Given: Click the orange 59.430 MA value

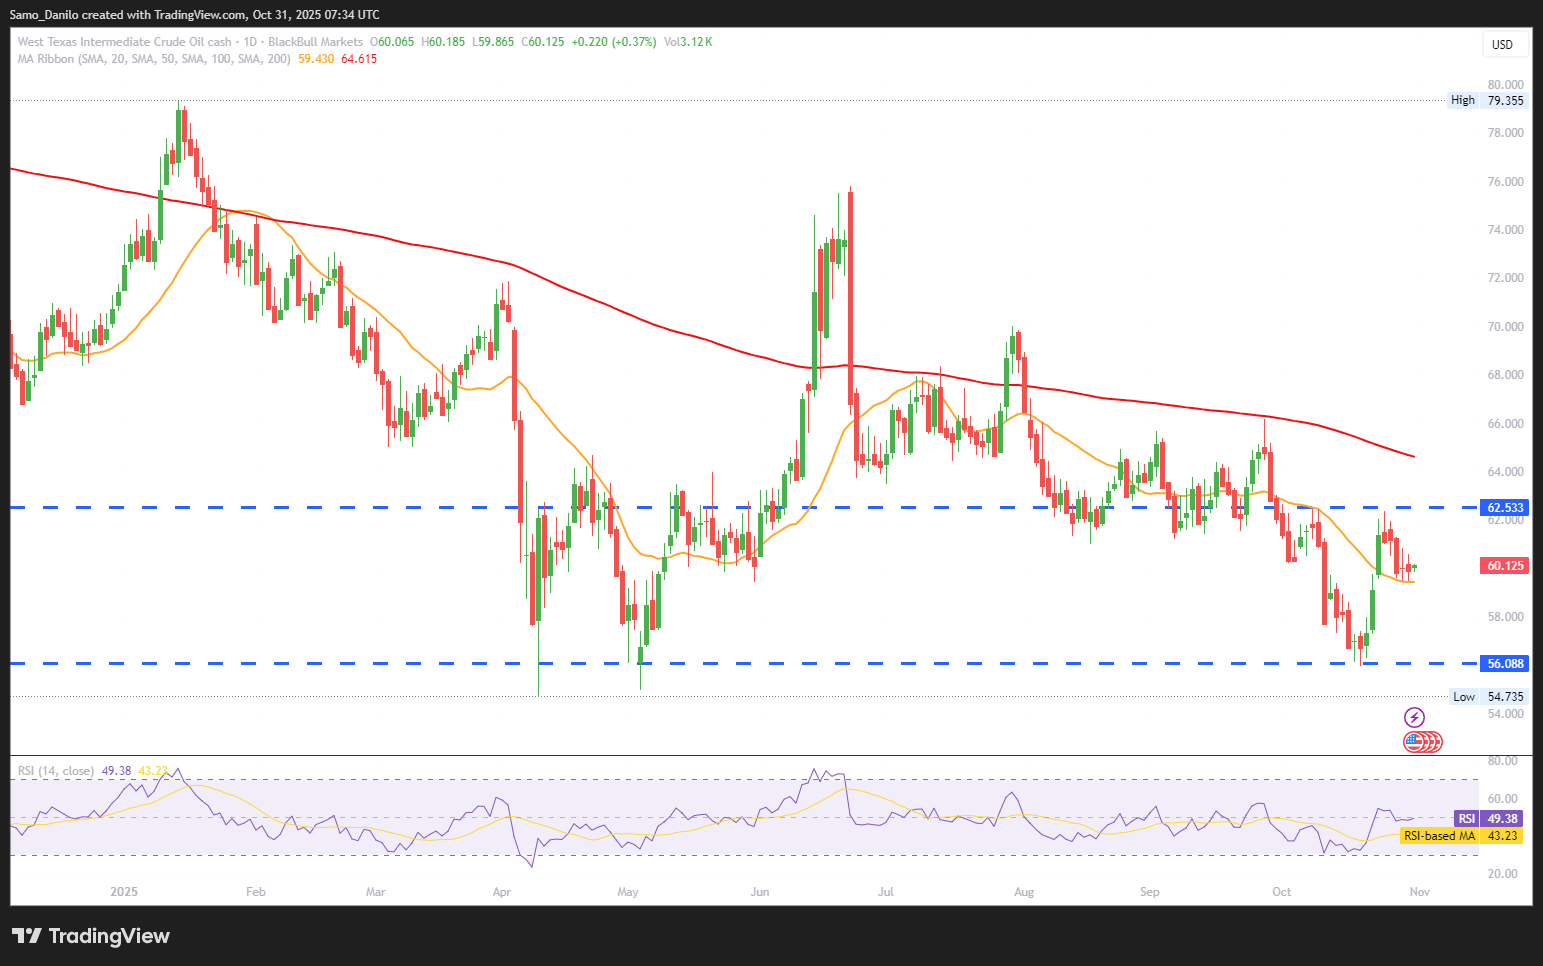Looking at the screenshot, I should (316, 59).
